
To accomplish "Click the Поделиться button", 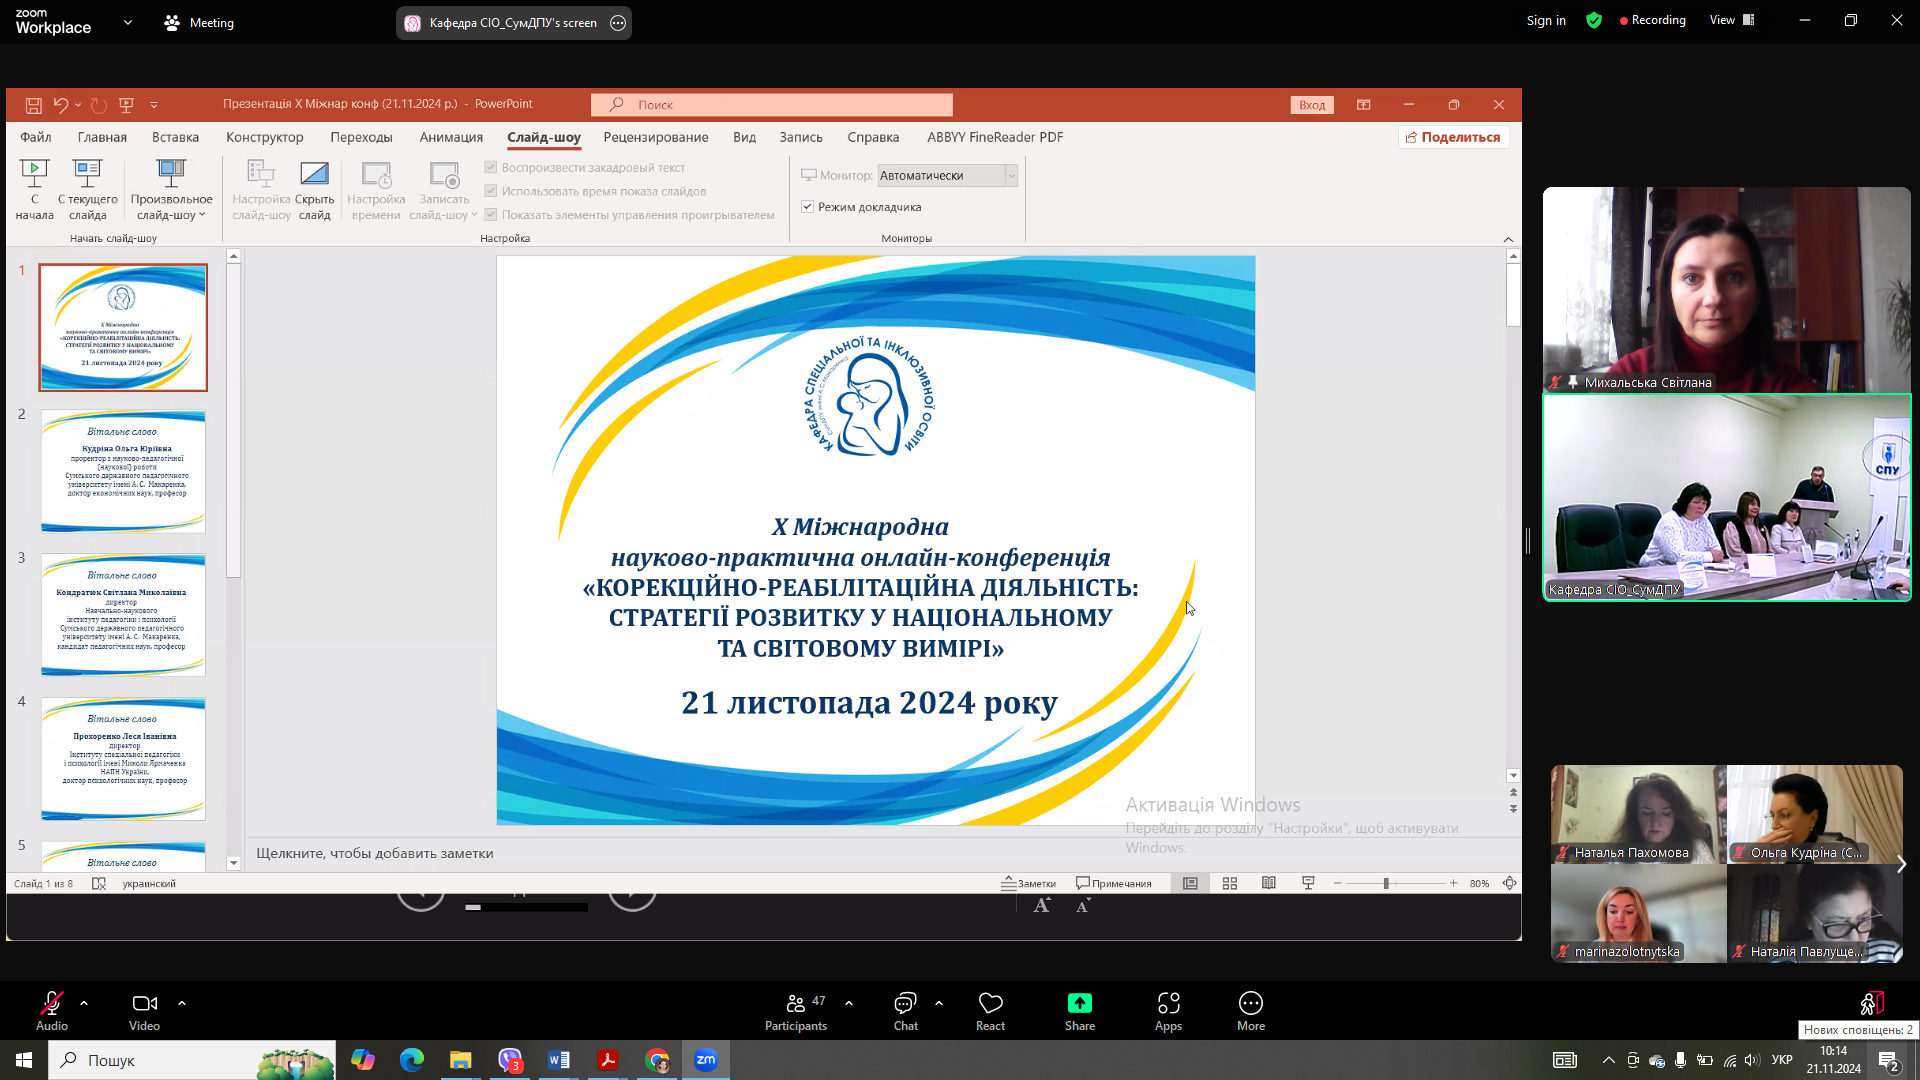I will [1453, 137].
